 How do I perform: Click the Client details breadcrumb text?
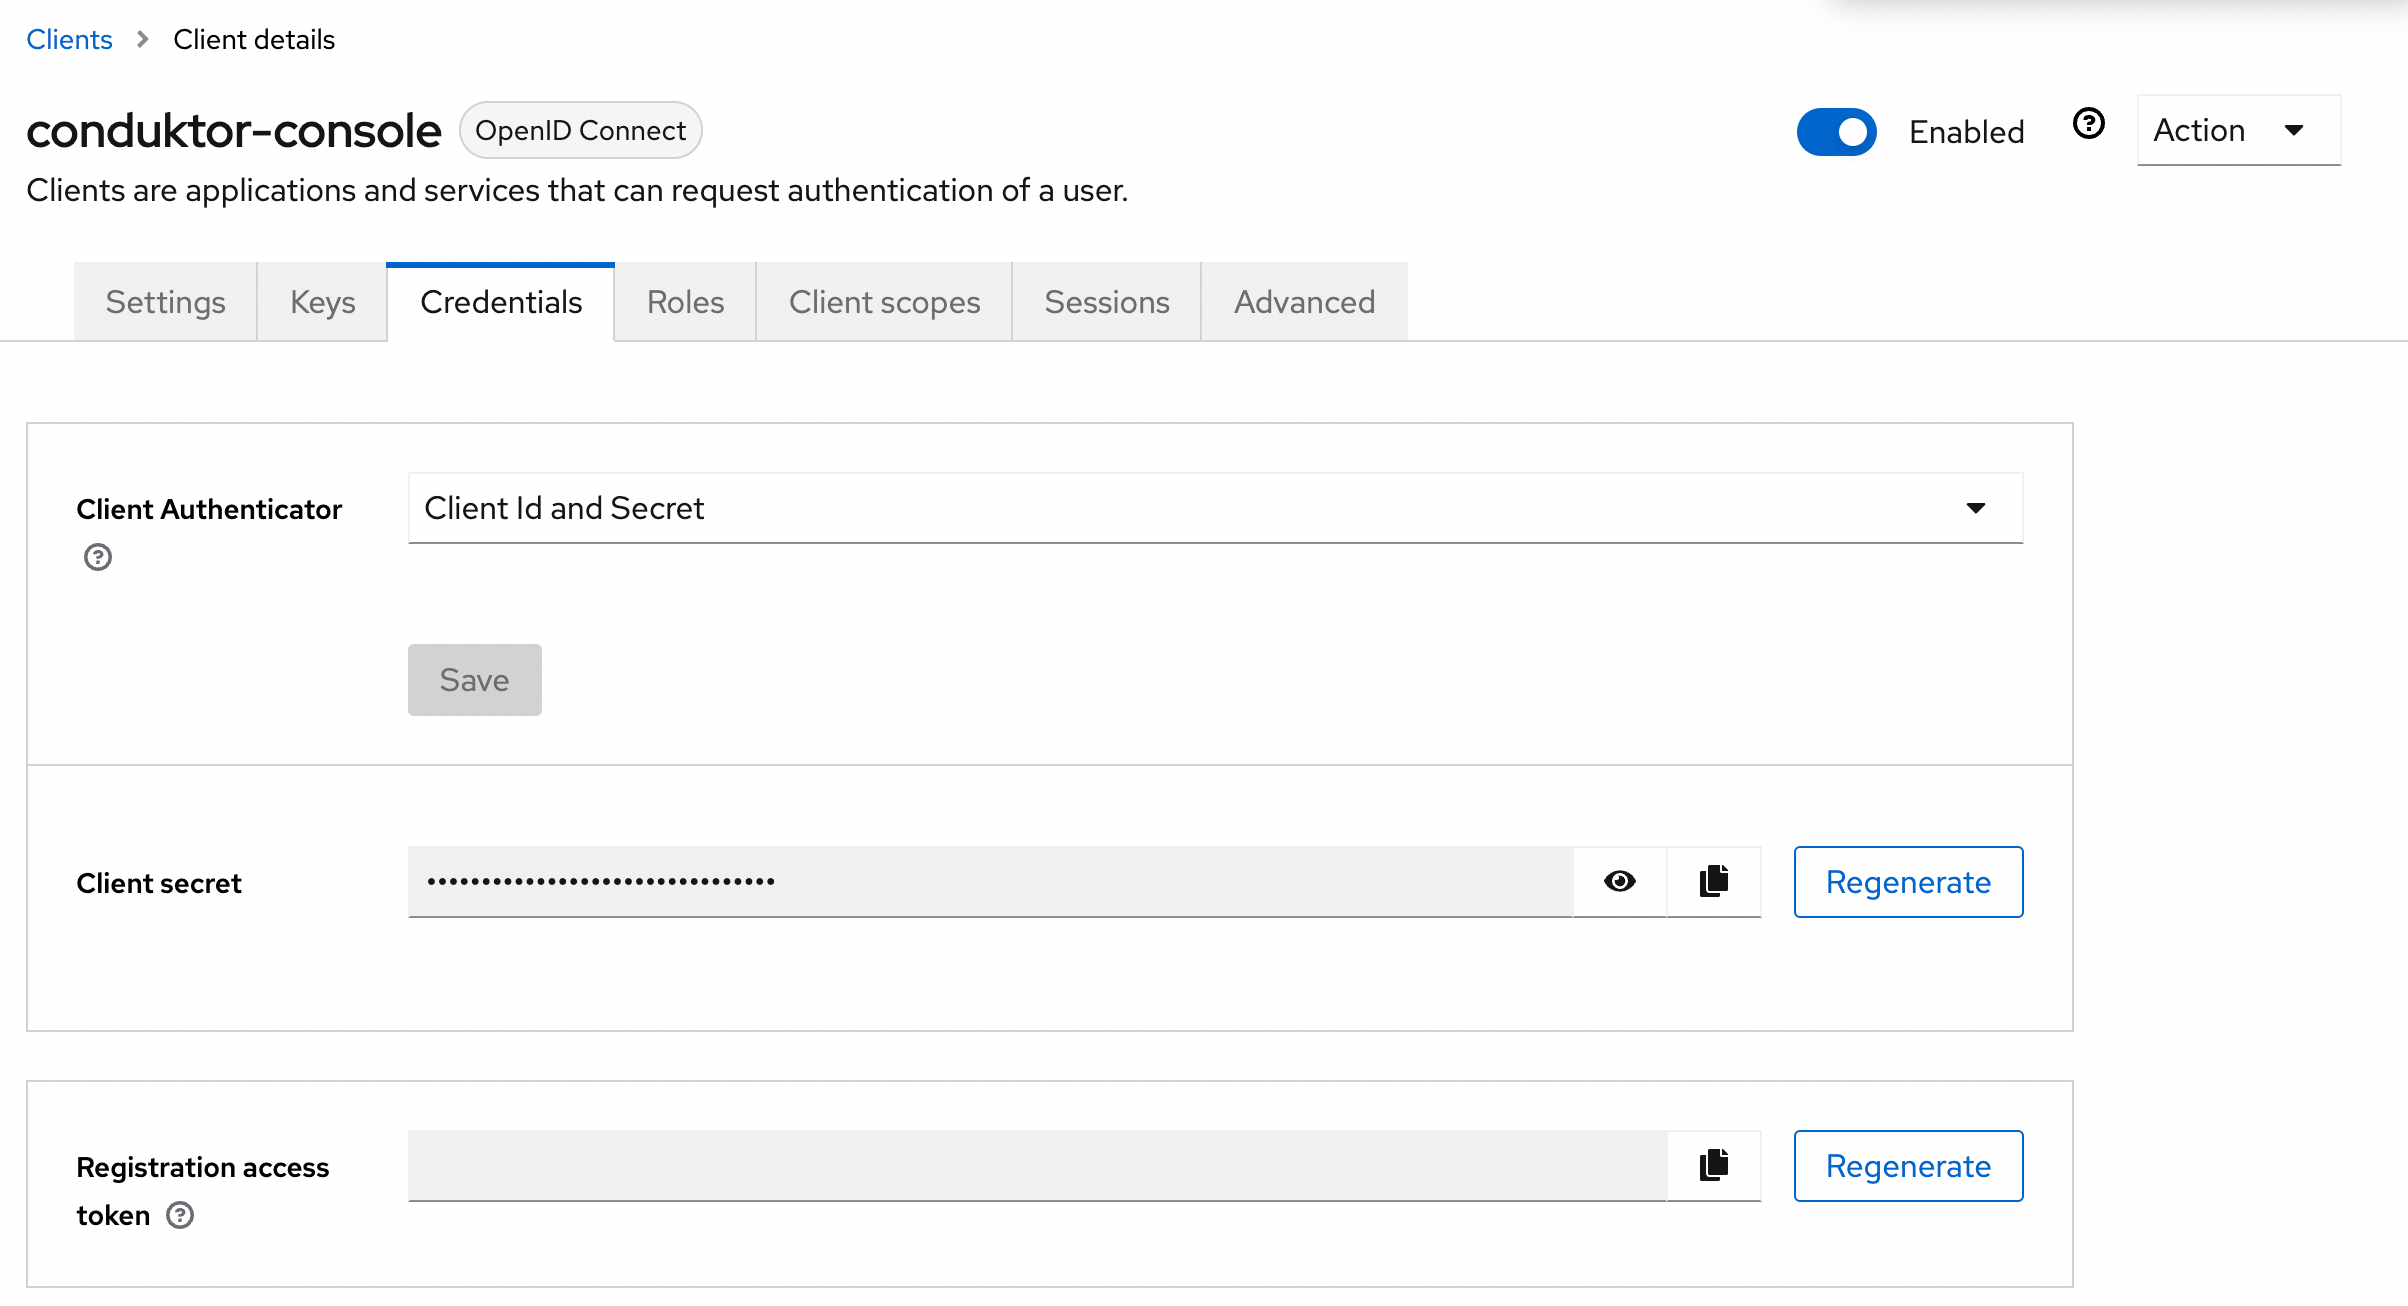point(254,39)
